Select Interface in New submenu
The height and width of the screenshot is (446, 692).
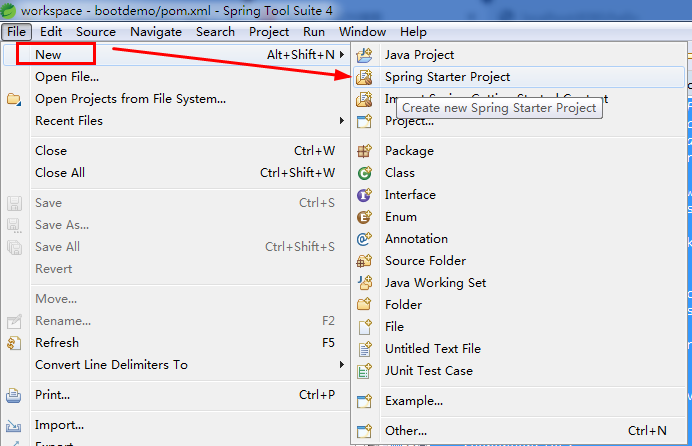[x=519, y=195]
